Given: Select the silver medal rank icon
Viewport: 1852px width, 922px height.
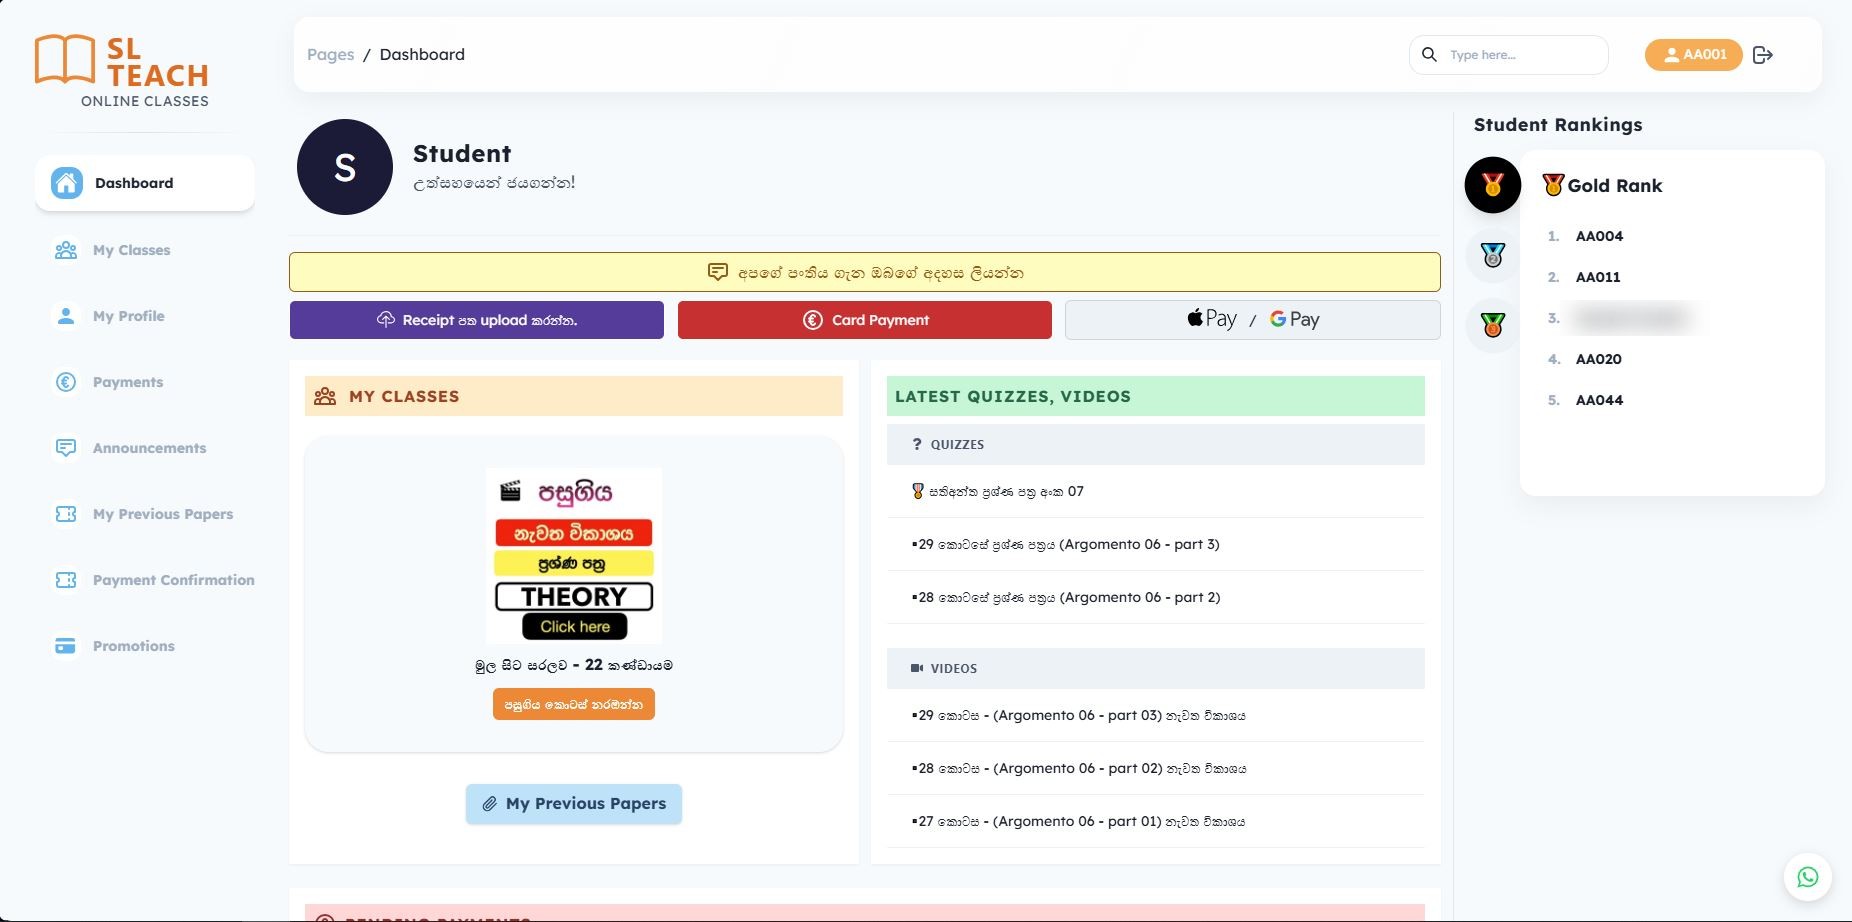Looking at the screenshot, I should click(x=1493, y=256).
